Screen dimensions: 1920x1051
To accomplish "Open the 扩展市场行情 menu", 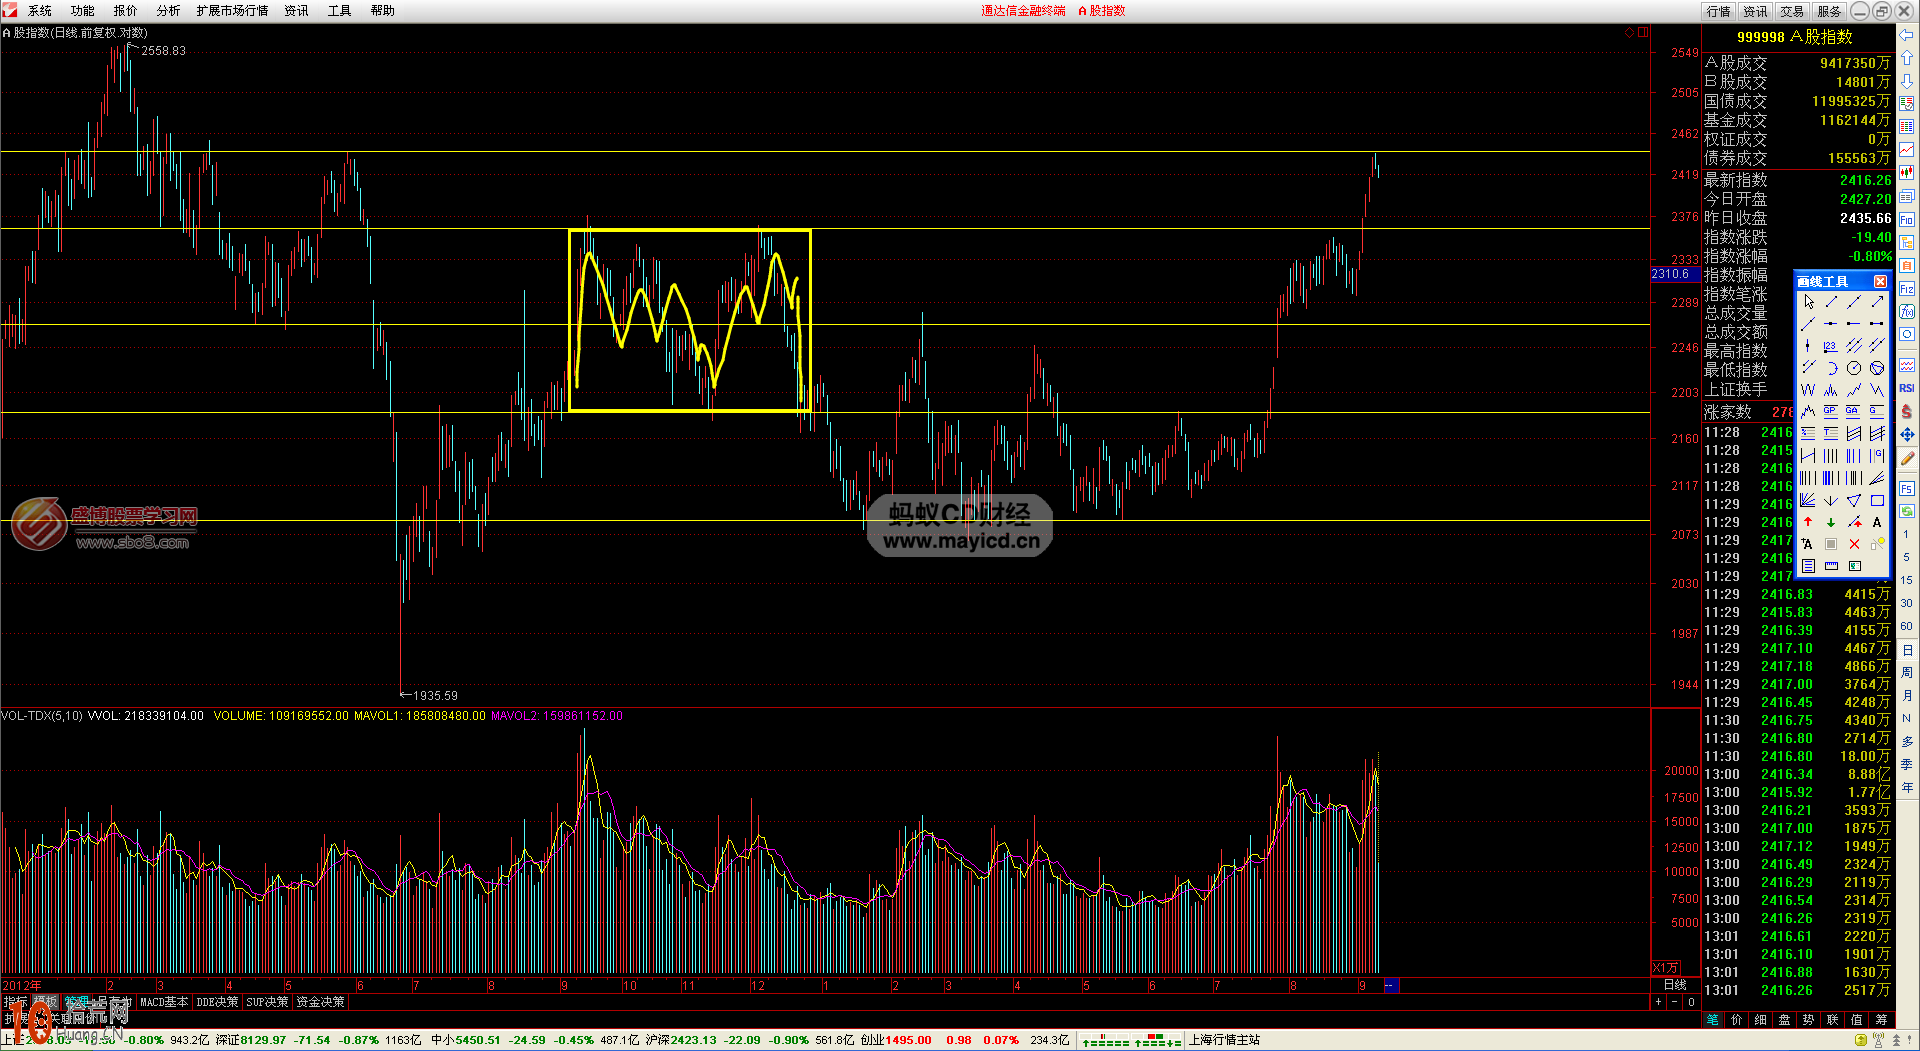I will 233,11.
